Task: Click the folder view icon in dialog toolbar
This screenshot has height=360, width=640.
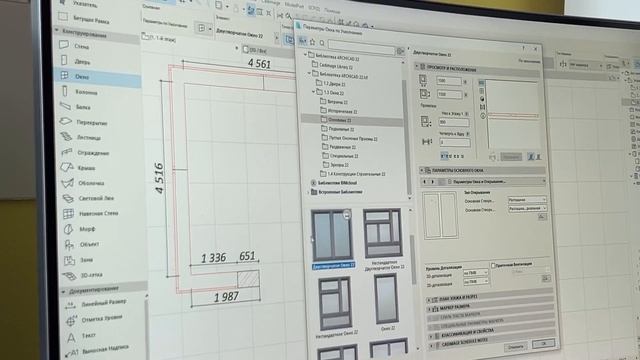Action: 302,41
